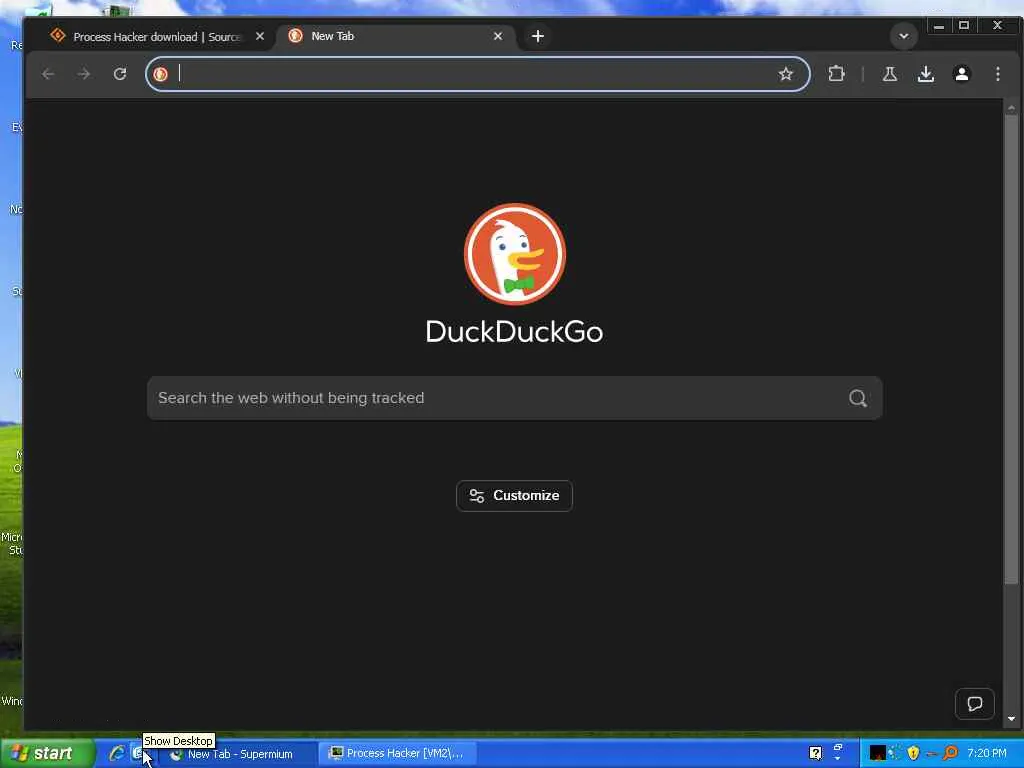Click the Process Hacker black graph tray icon
Screen dimensions: 1024x768
pos(877,754)
